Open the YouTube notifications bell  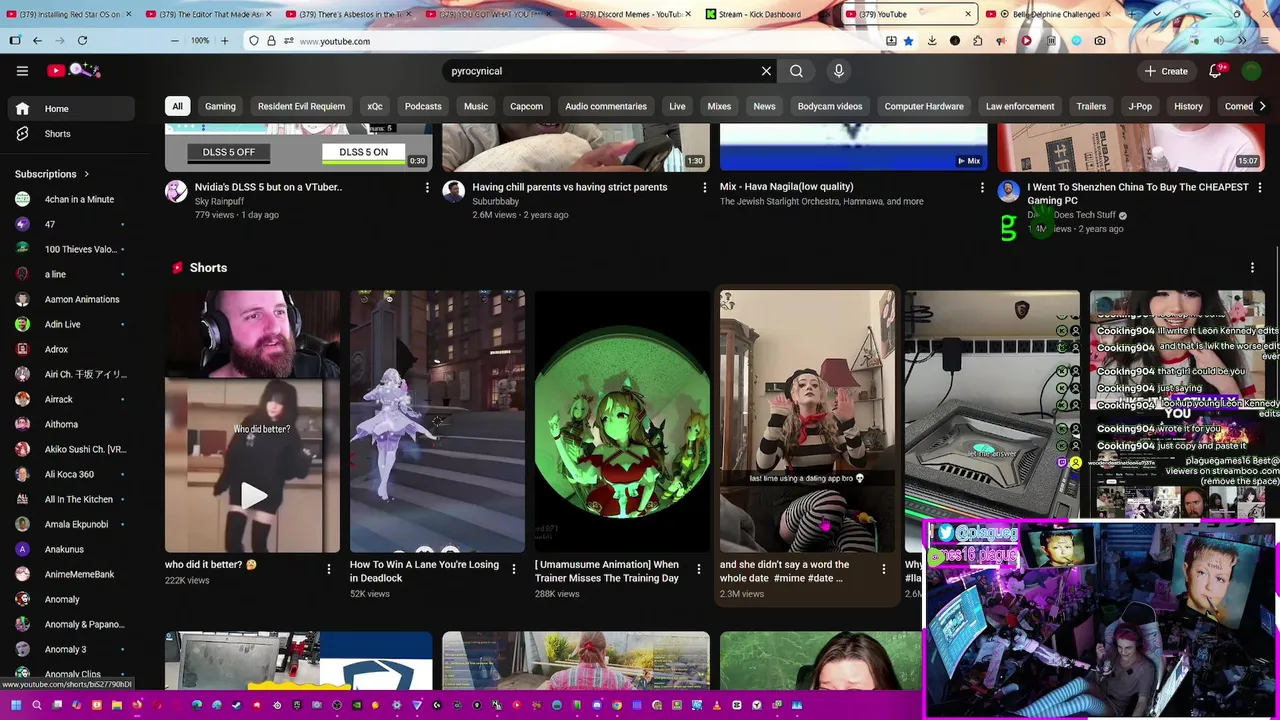tap(1216, 71)
